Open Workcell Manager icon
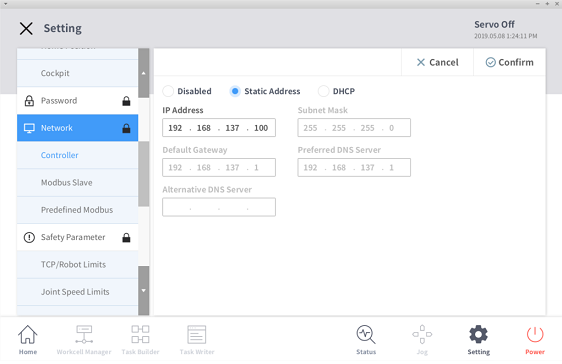 tap(84, 335)
